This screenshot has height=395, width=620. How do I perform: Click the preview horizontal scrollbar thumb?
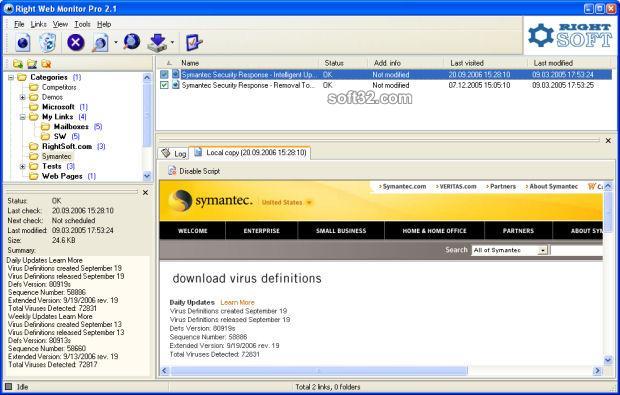tap(319, 371)
